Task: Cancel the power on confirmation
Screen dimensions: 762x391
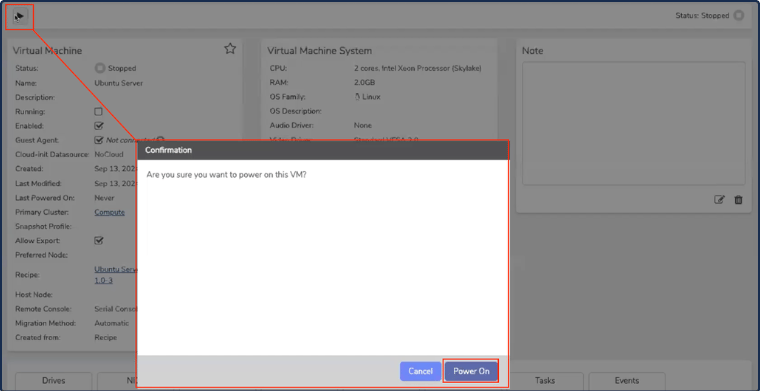Action: [420, 371]
